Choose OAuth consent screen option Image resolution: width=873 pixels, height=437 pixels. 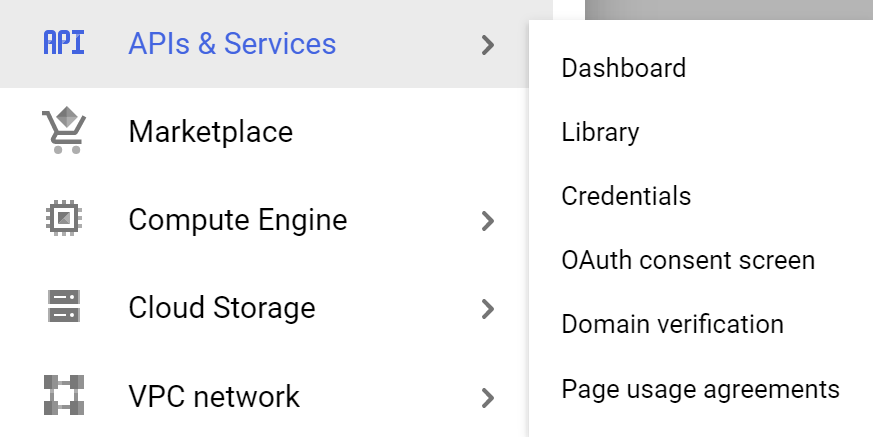coord(688,260)
